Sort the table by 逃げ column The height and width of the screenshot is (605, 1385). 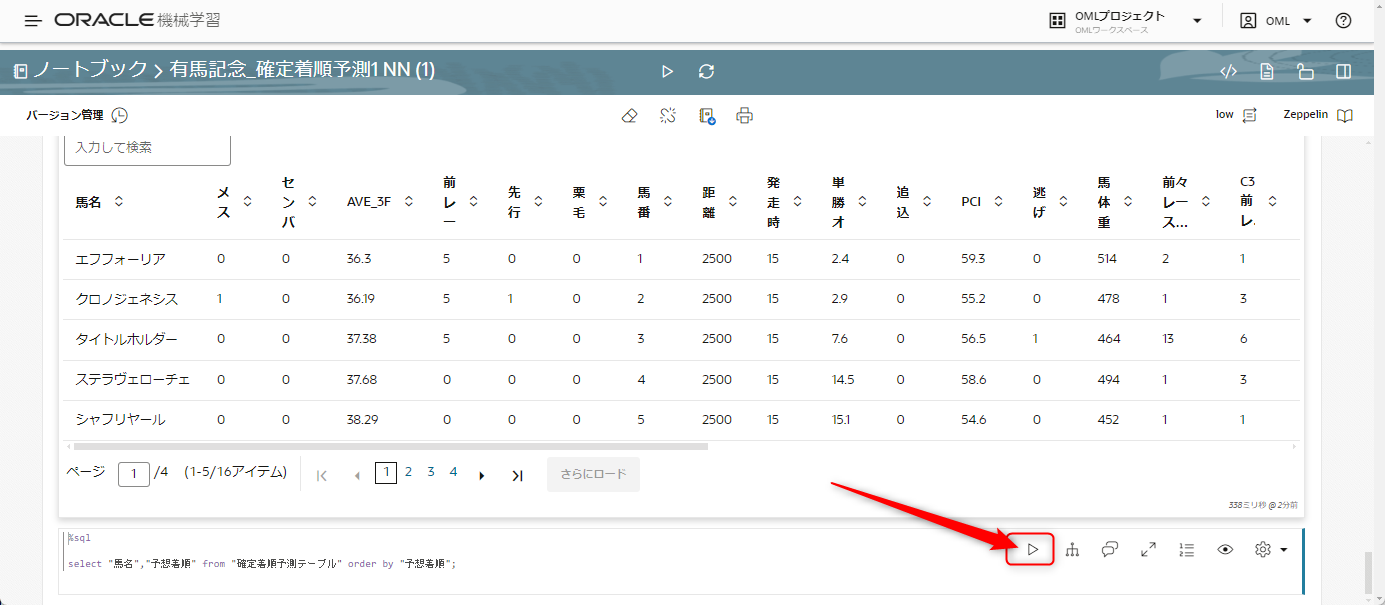1063,202
